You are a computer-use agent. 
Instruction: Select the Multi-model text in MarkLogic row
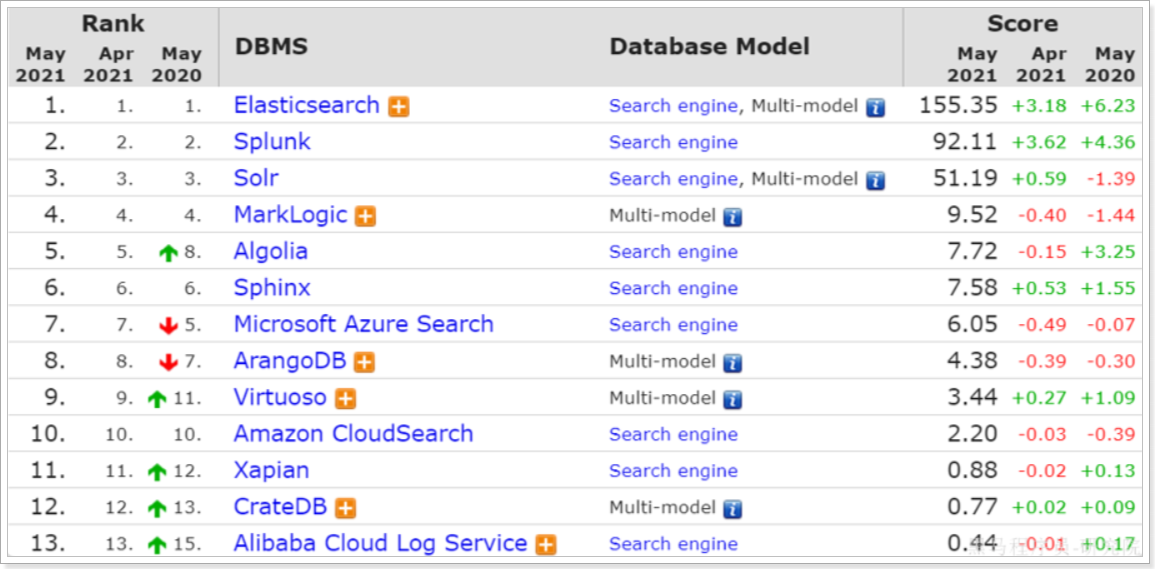(662, 216)
